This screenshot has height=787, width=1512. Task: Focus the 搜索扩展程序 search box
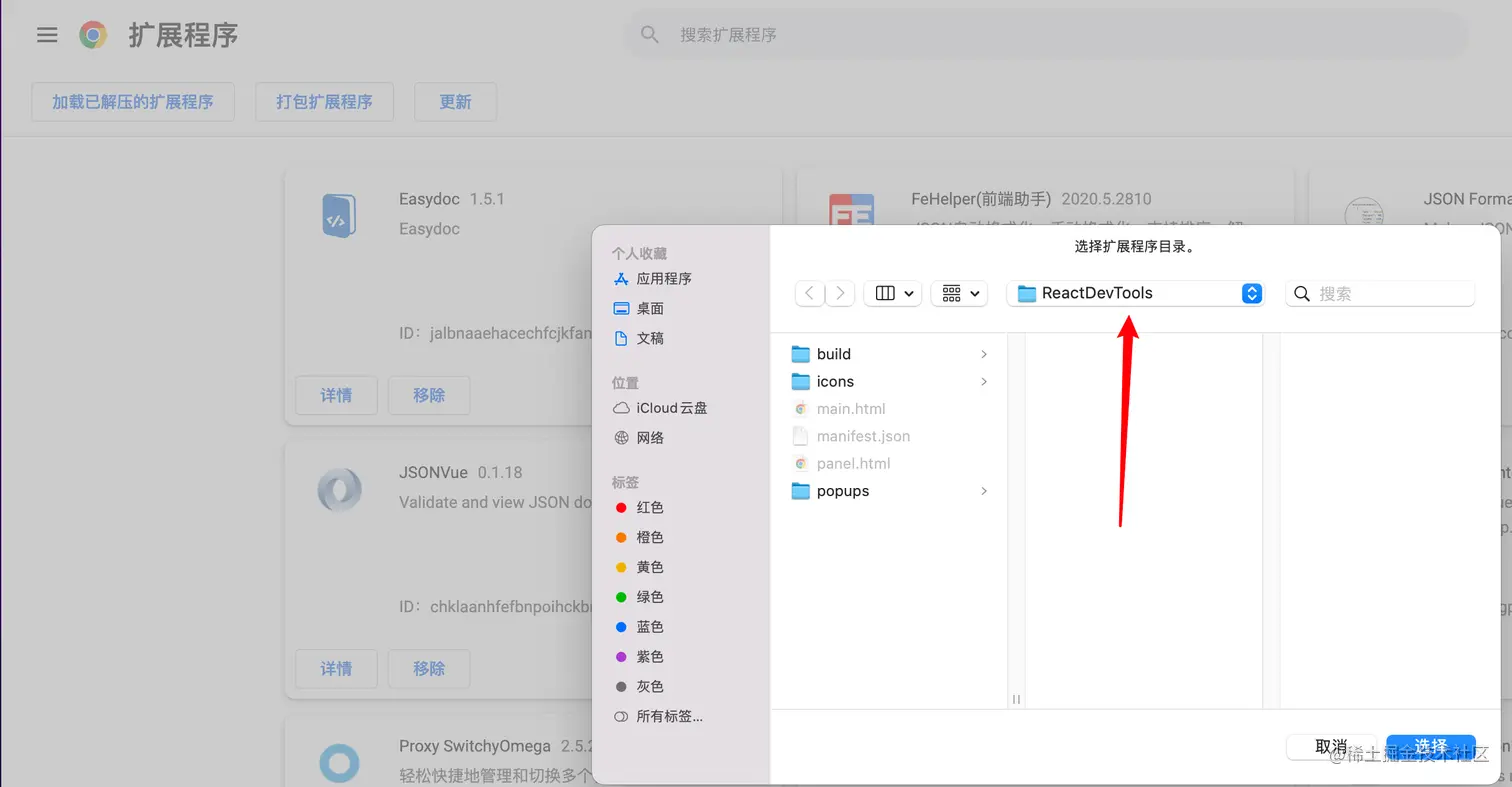[1046, 35]
